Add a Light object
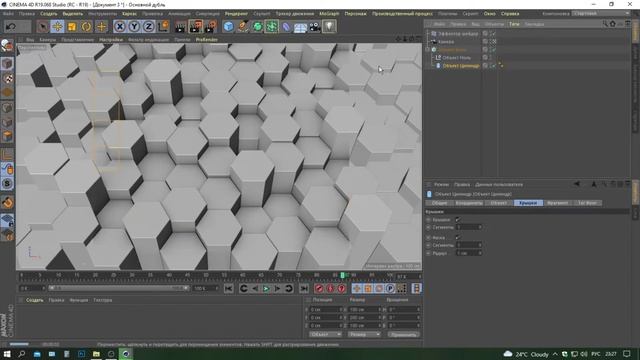Viewport: 640px width, 360px height. pyautogui.click(x=329, y=27)
